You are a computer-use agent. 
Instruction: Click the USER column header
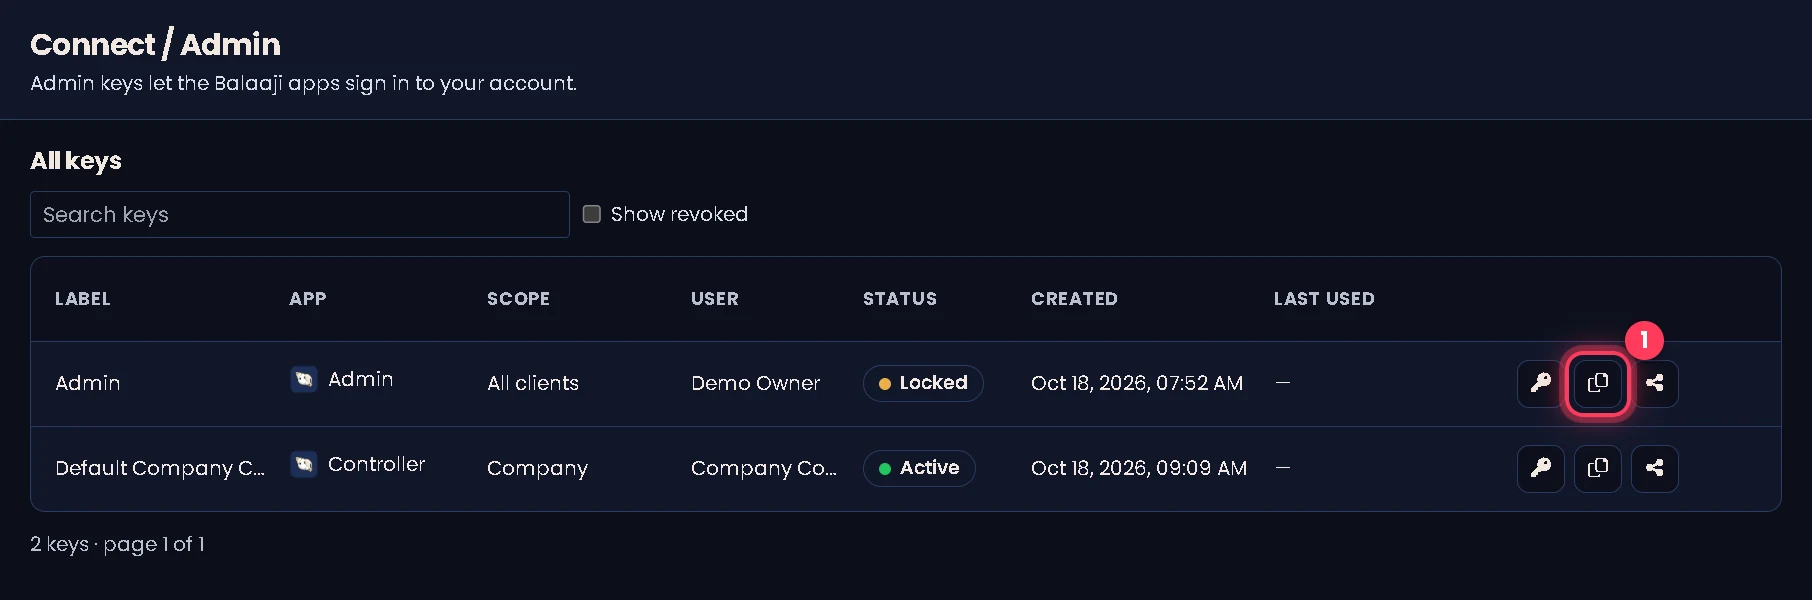click(715, 299)
